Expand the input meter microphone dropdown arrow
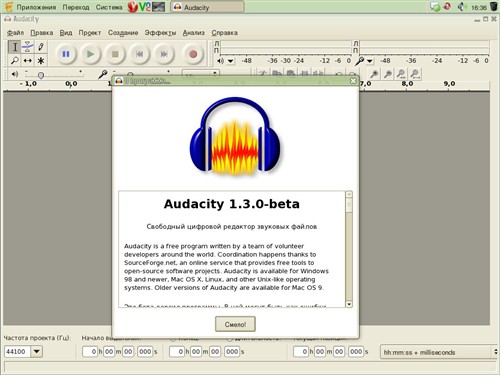The width and height of the screenshot is (500, 375). point(369,61)
